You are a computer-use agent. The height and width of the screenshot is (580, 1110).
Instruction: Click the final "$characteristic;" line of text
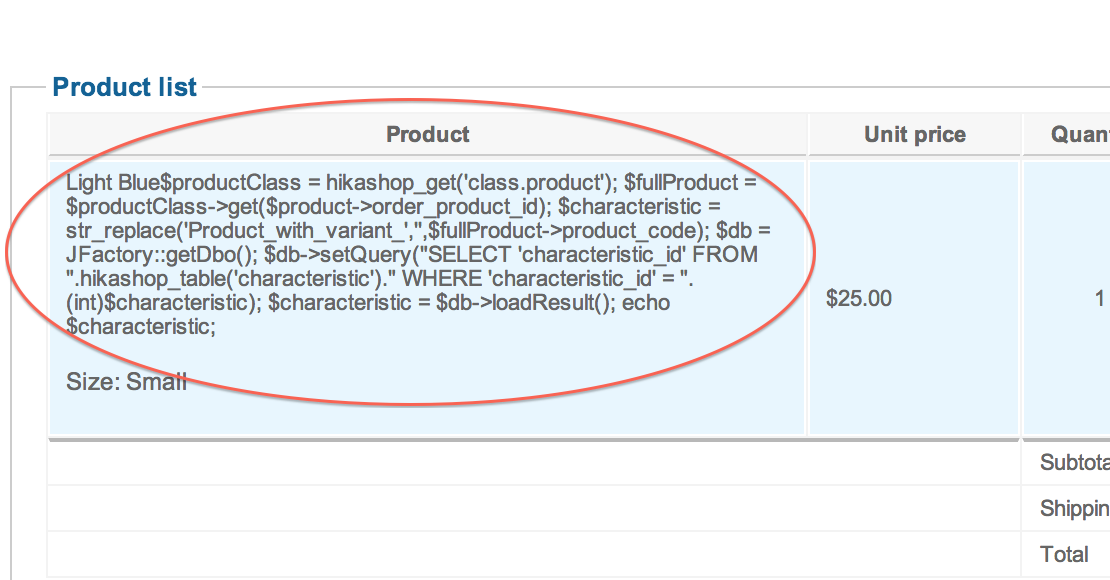tap(141, 327)
